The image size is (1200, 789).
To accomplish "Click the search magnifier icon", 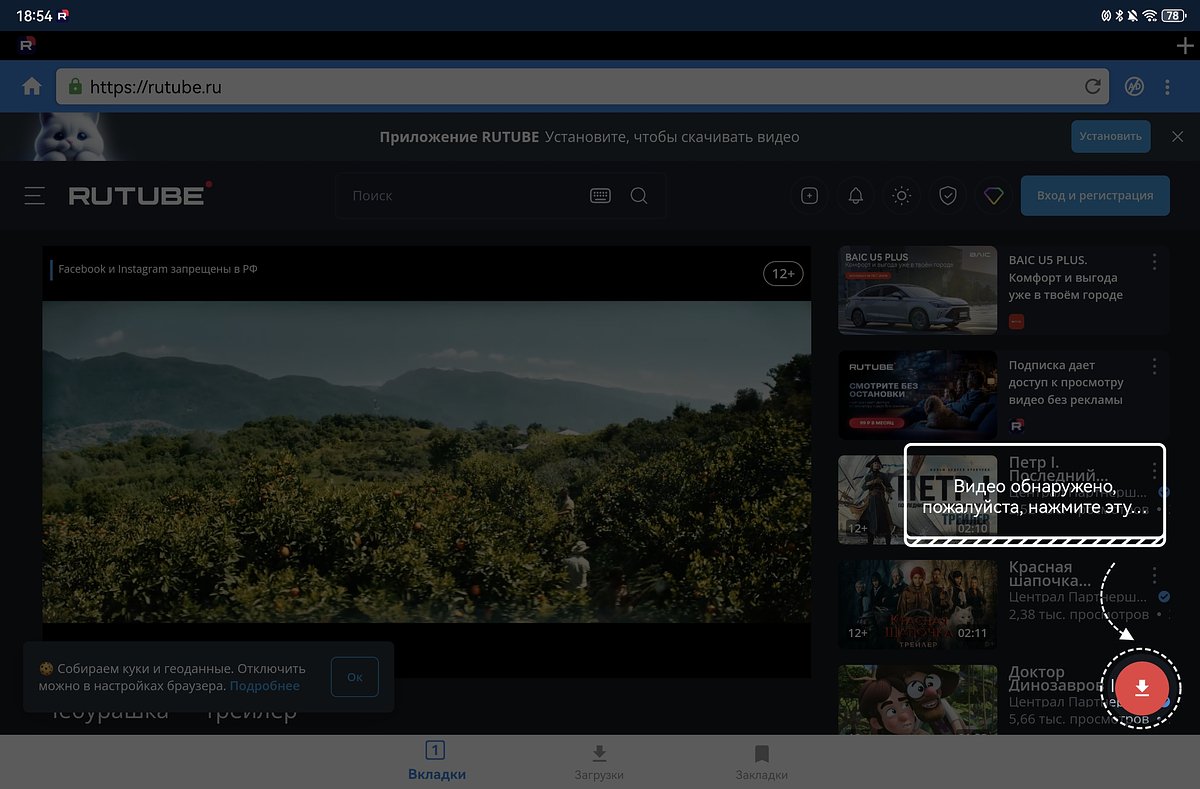I will (639, 196).
